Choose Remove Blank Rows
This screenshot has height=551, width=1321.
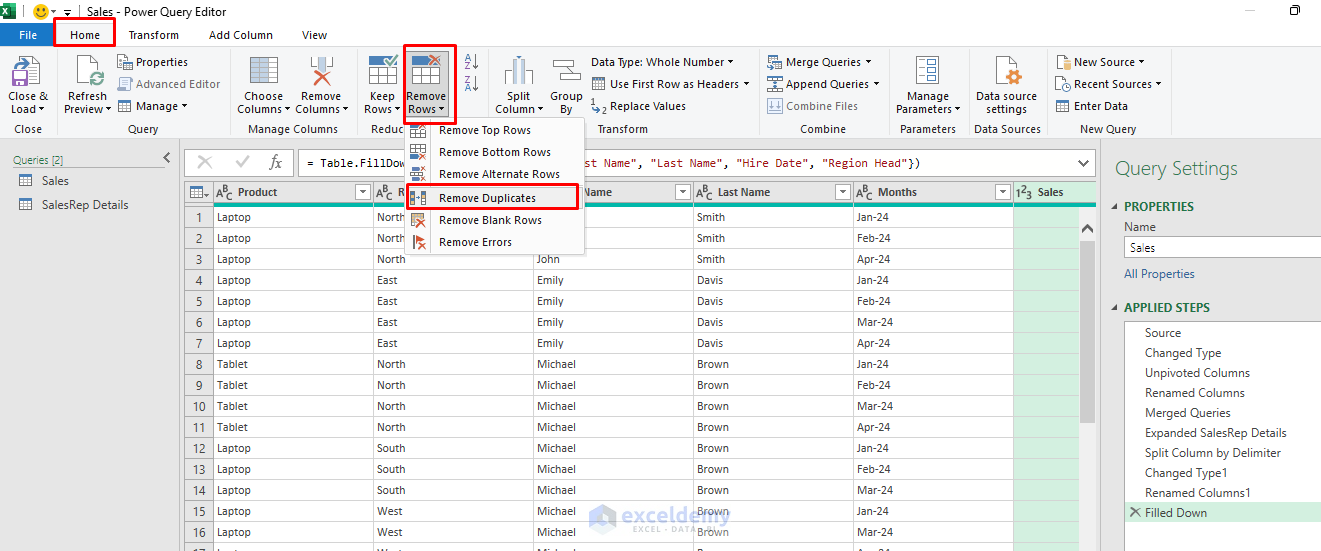[495, 220]
